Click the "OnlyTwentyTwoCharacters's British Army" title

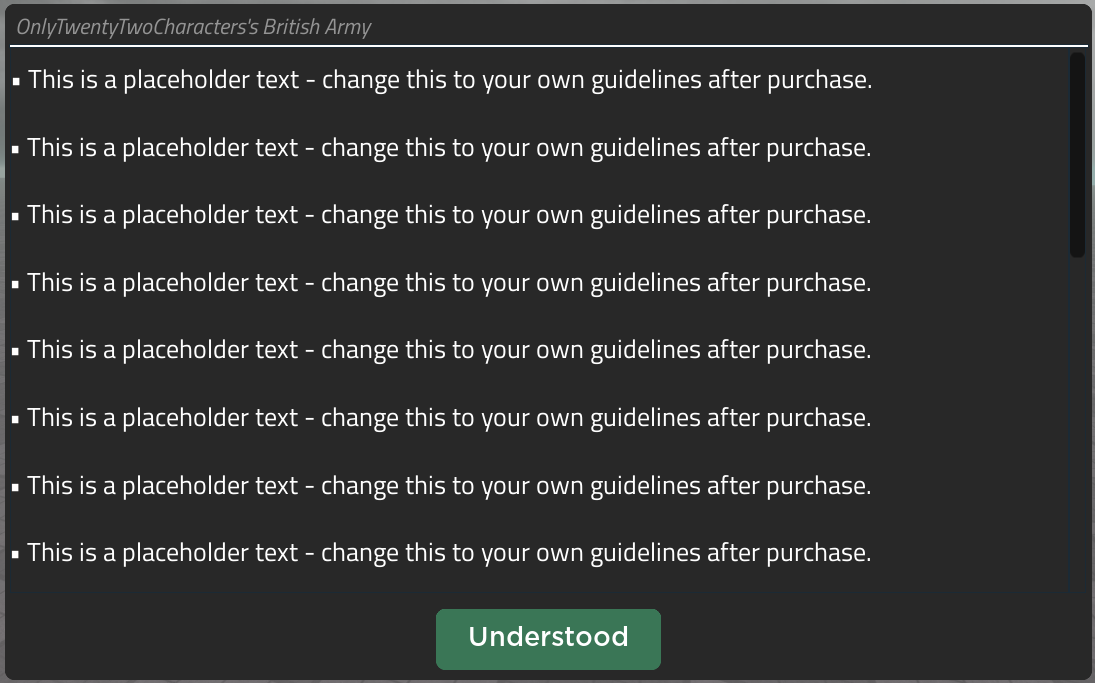click(194, 27)
